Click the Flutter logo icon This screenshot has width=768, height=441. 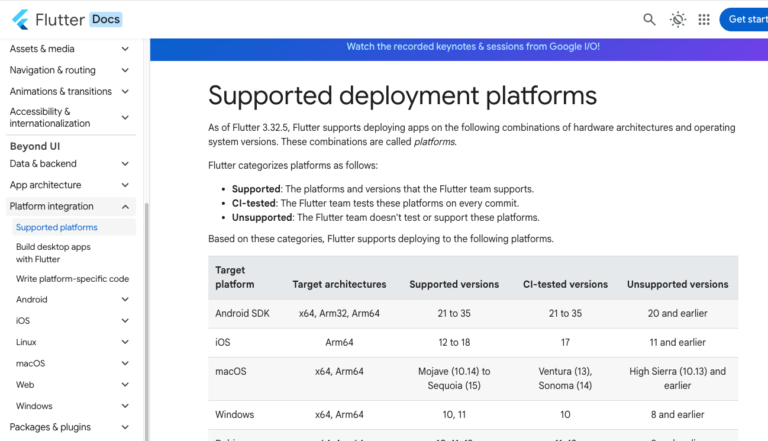point(19,19)
